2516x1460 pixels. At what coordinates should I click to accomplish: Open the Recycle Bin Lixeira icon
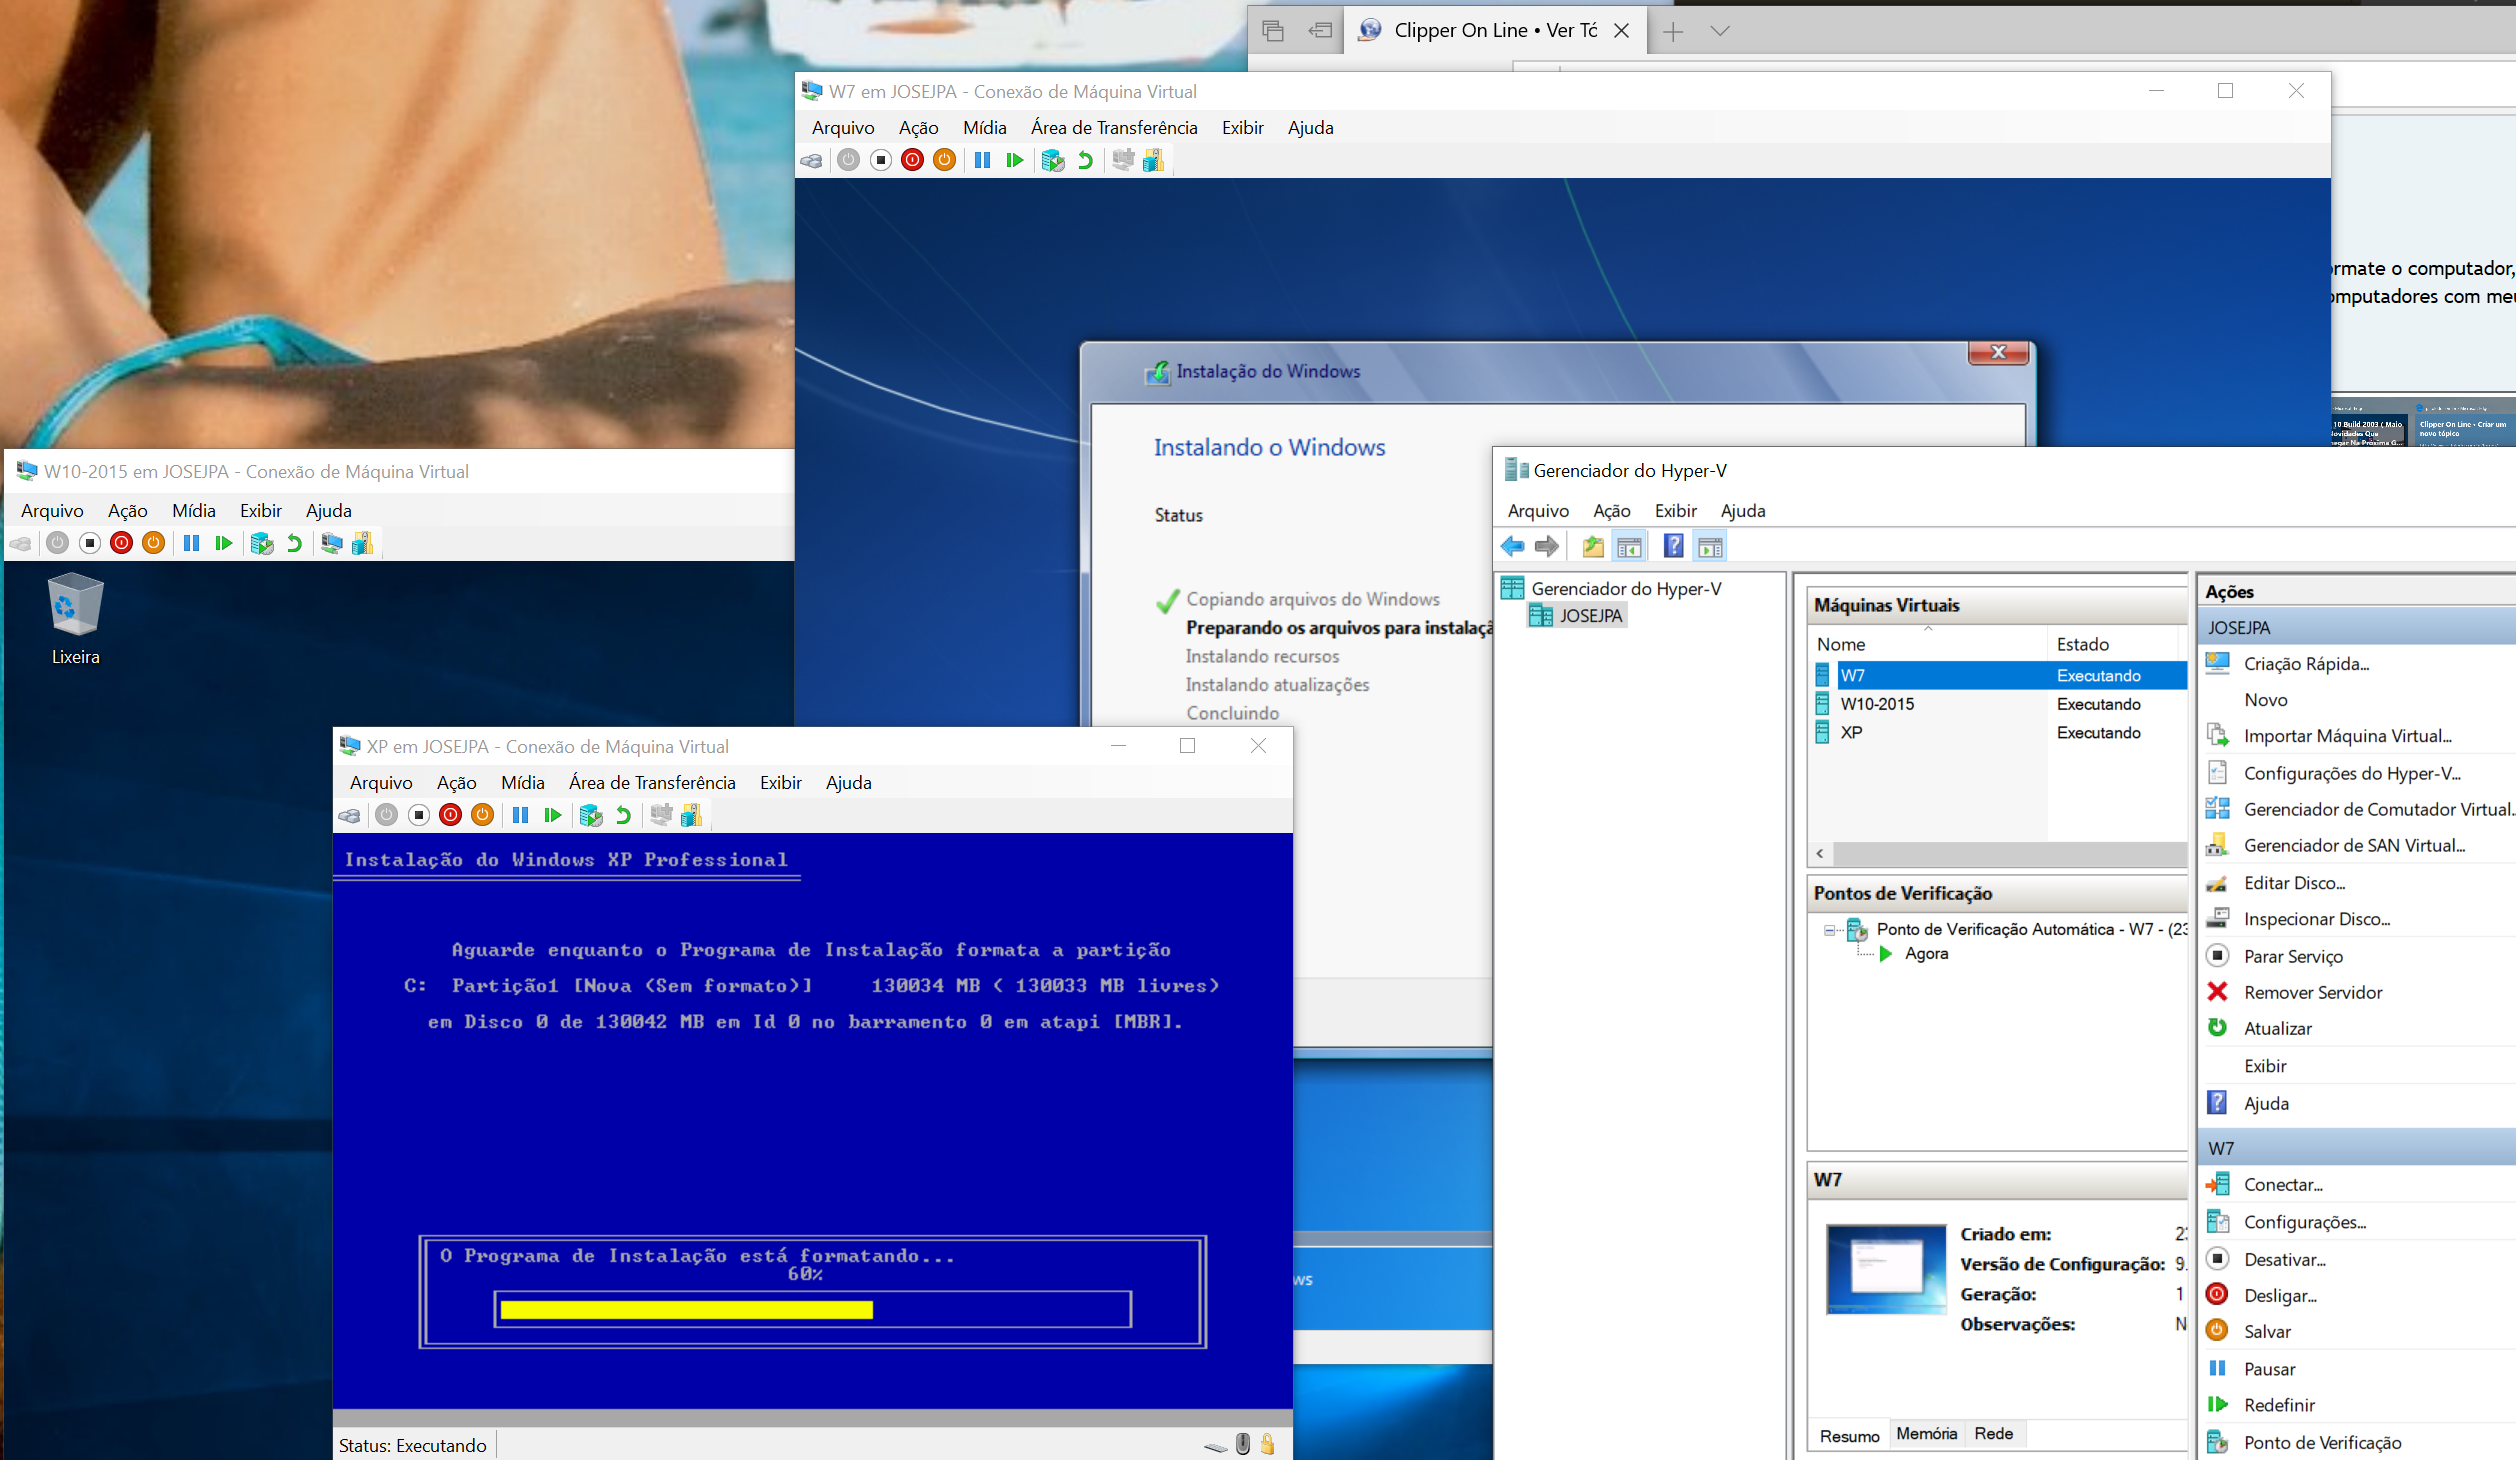point(75,605)
